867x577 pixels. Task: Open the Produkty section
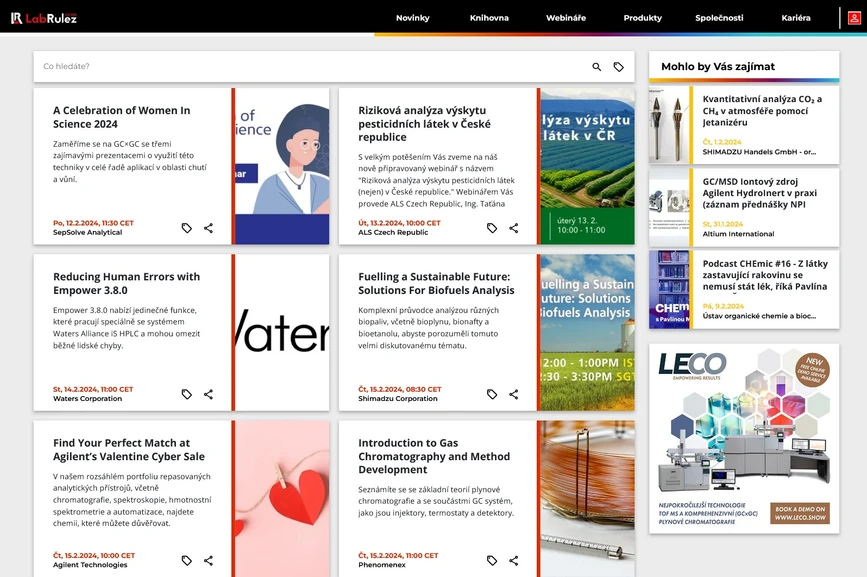(642, 17)
